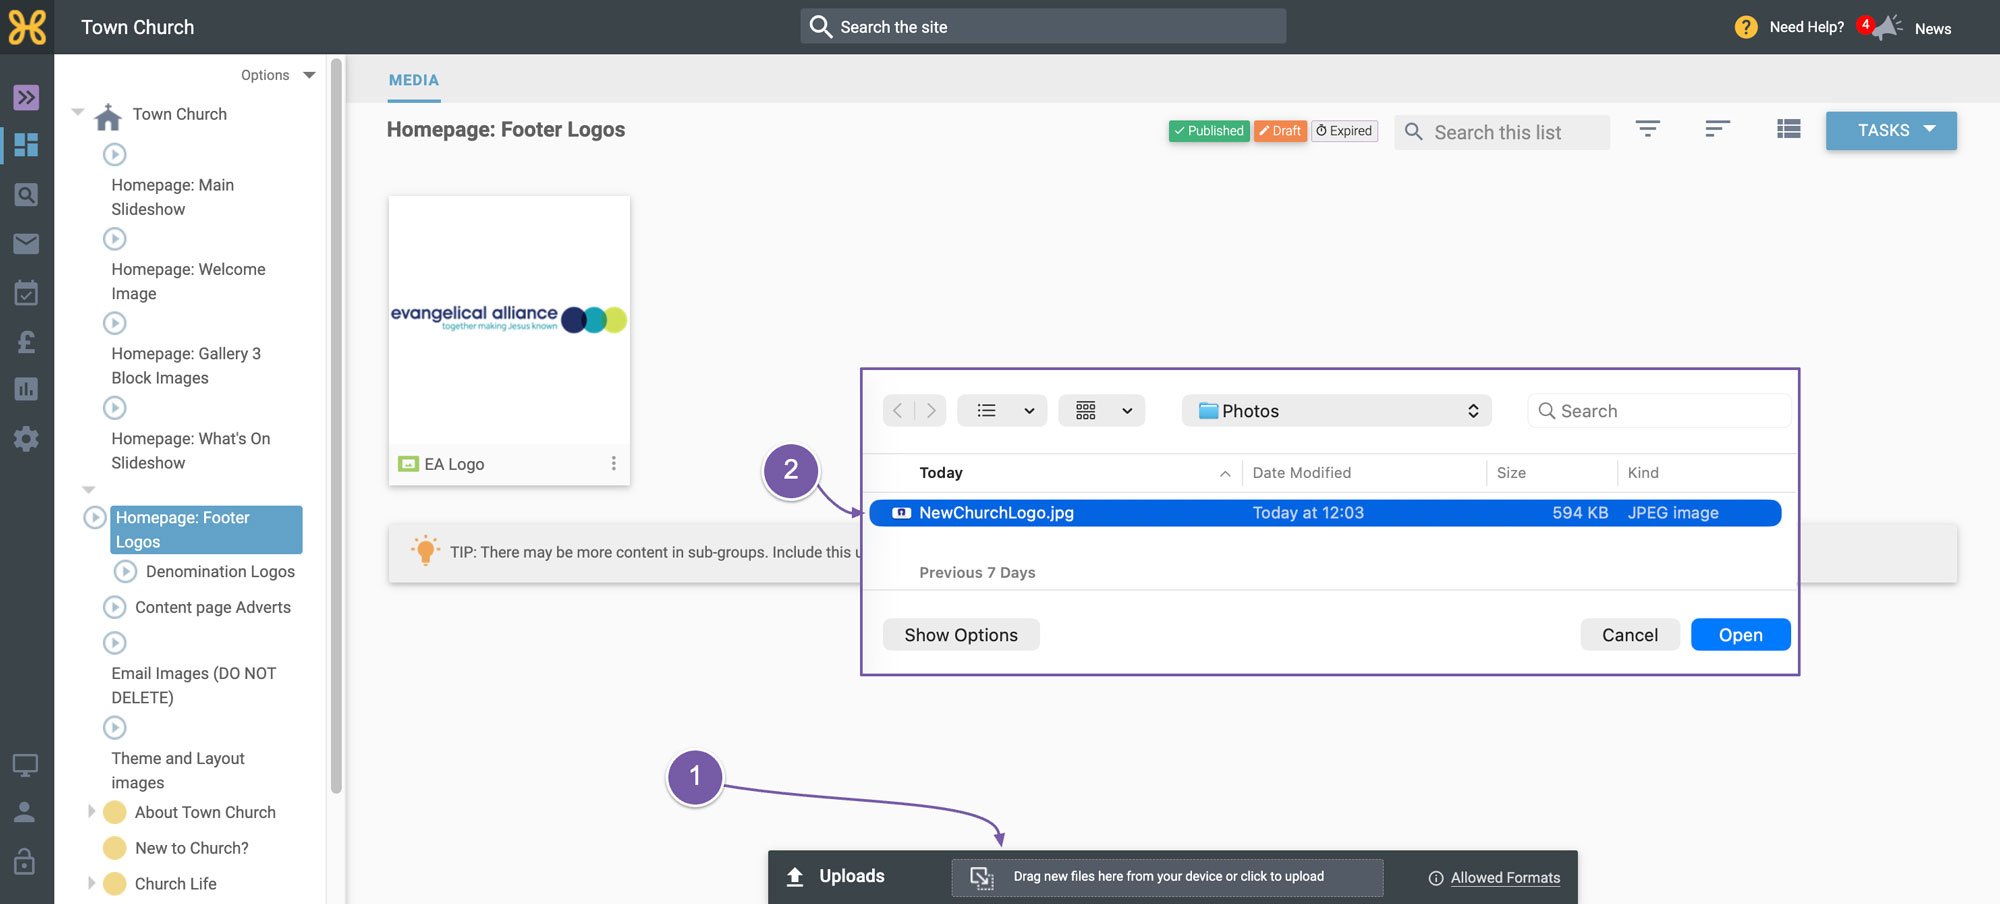Click the Town Church site title
Screen dimensions: 2000x904
[138, 27]
